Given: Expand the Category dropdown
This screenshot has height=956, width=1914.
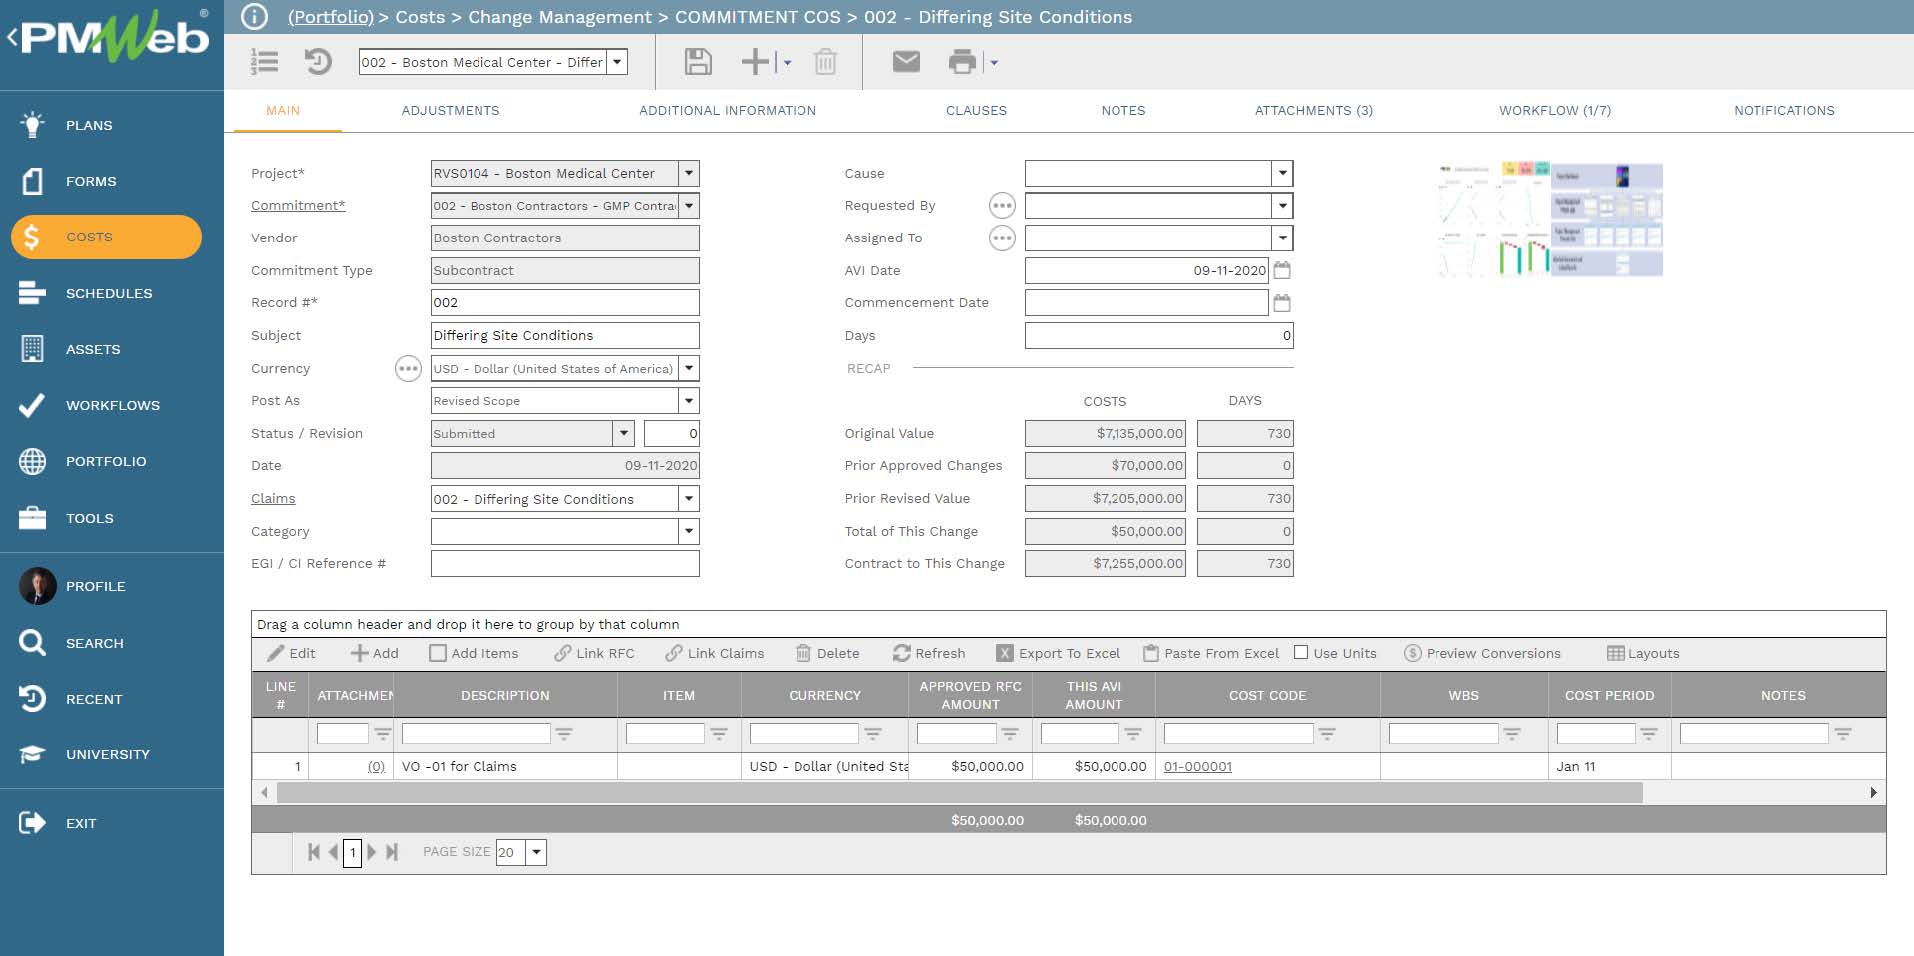Looking at the screenshot, I should coord(689,531).
